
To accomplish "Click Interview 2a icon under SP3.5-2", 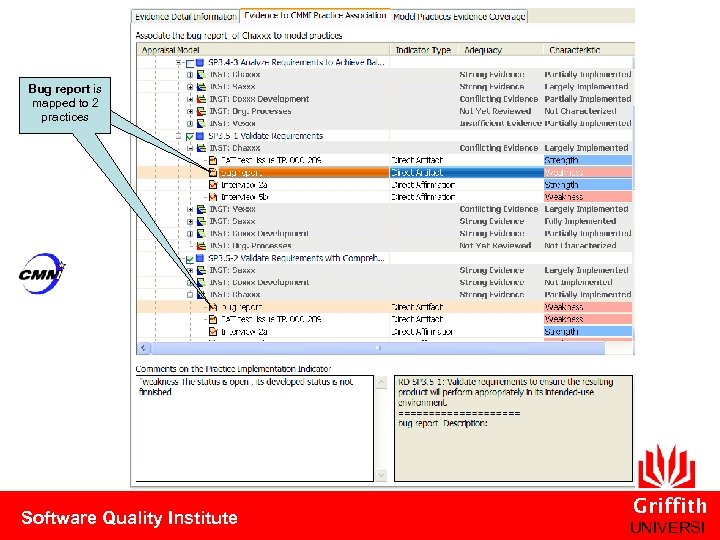I will (x=213, y=332).
